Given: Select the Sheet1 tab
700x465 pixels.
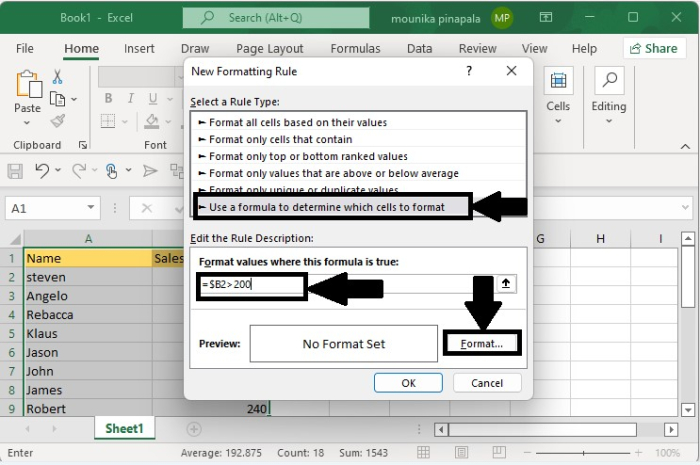Looking at the screenshot, I should (x=125, y=428).
